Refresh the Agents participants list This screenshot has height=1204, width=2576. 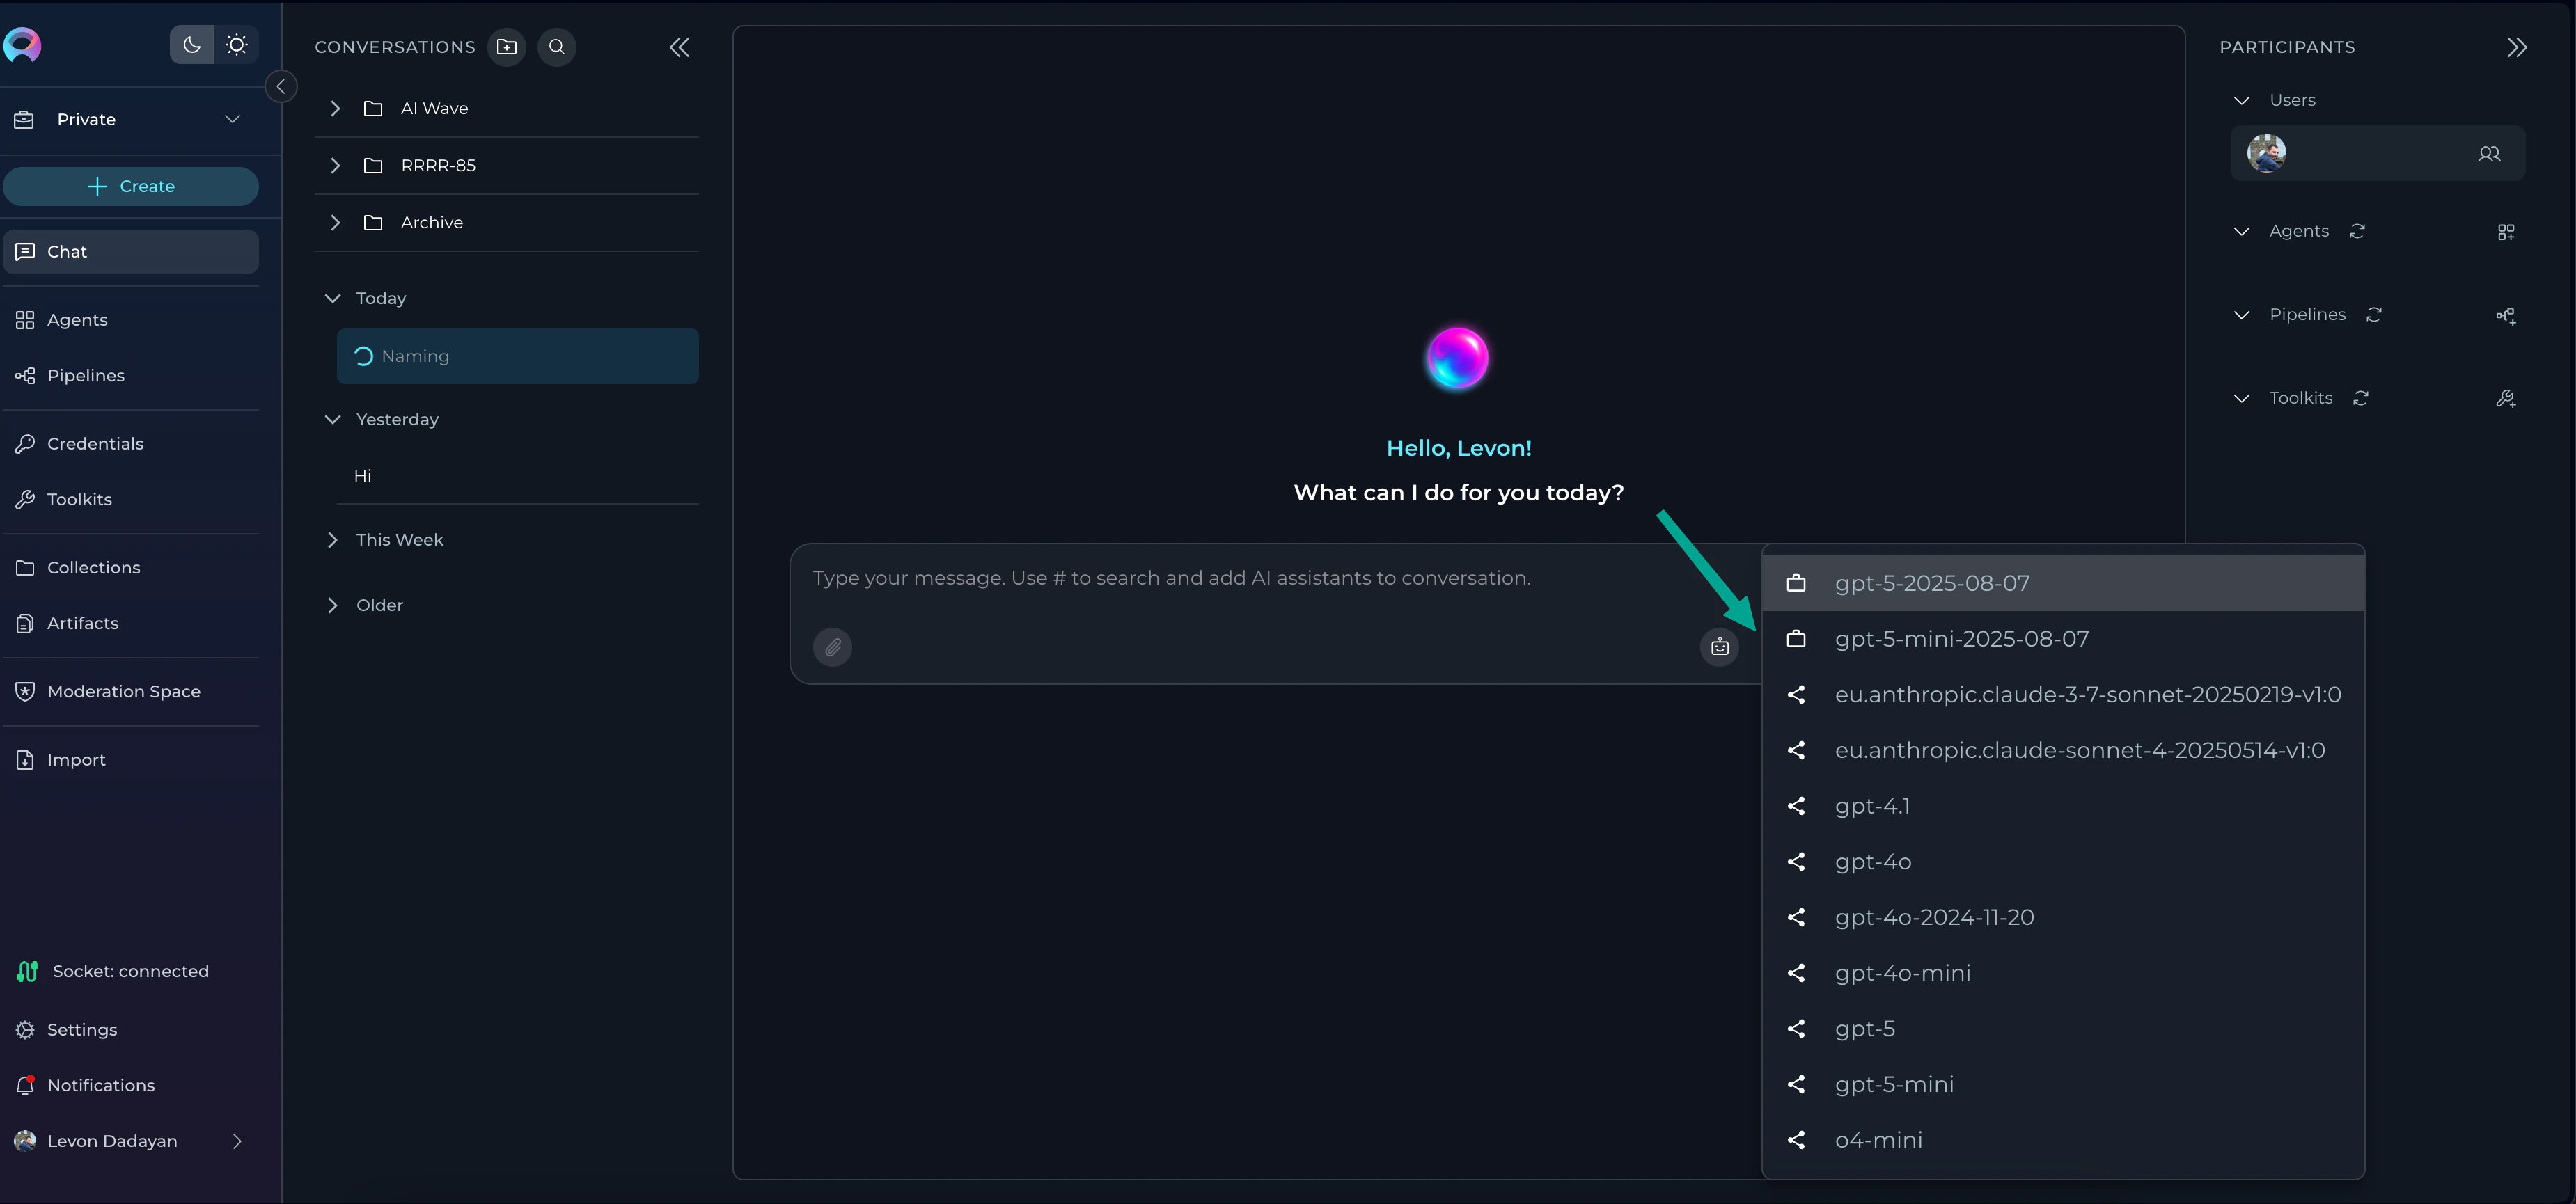[2357, 231]
